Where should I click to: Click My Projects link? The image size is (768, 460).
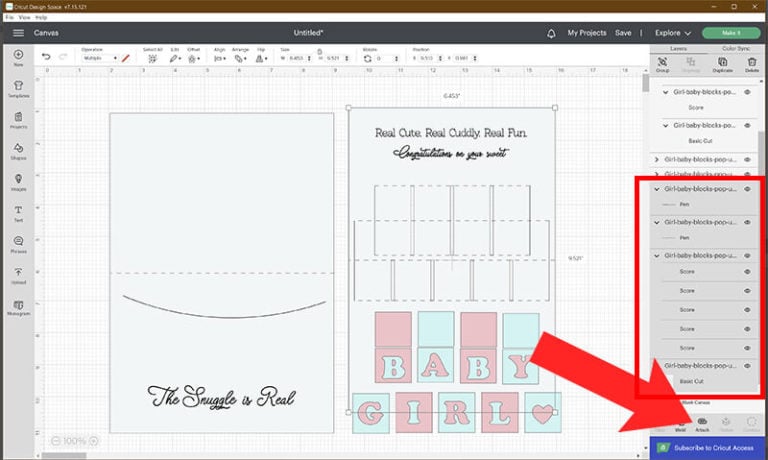tap(587, 33)
